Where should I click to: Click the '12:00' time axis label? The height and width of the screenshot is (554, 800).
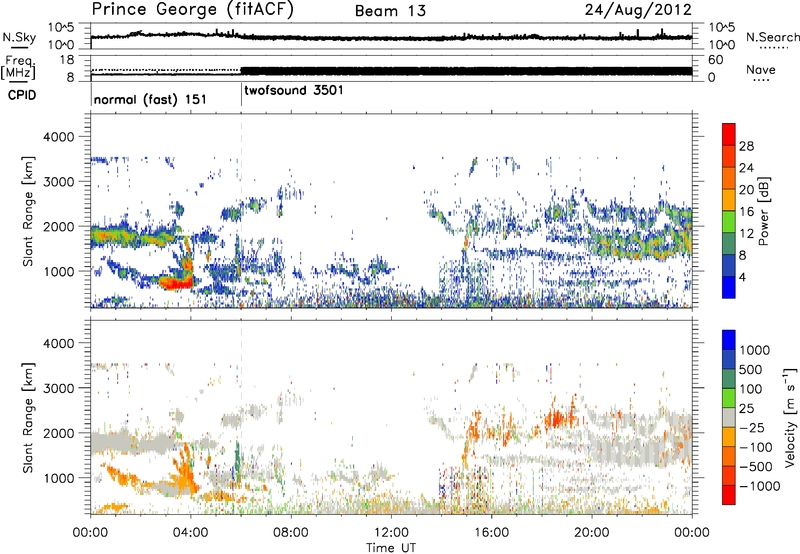click(x=391, y=533)
